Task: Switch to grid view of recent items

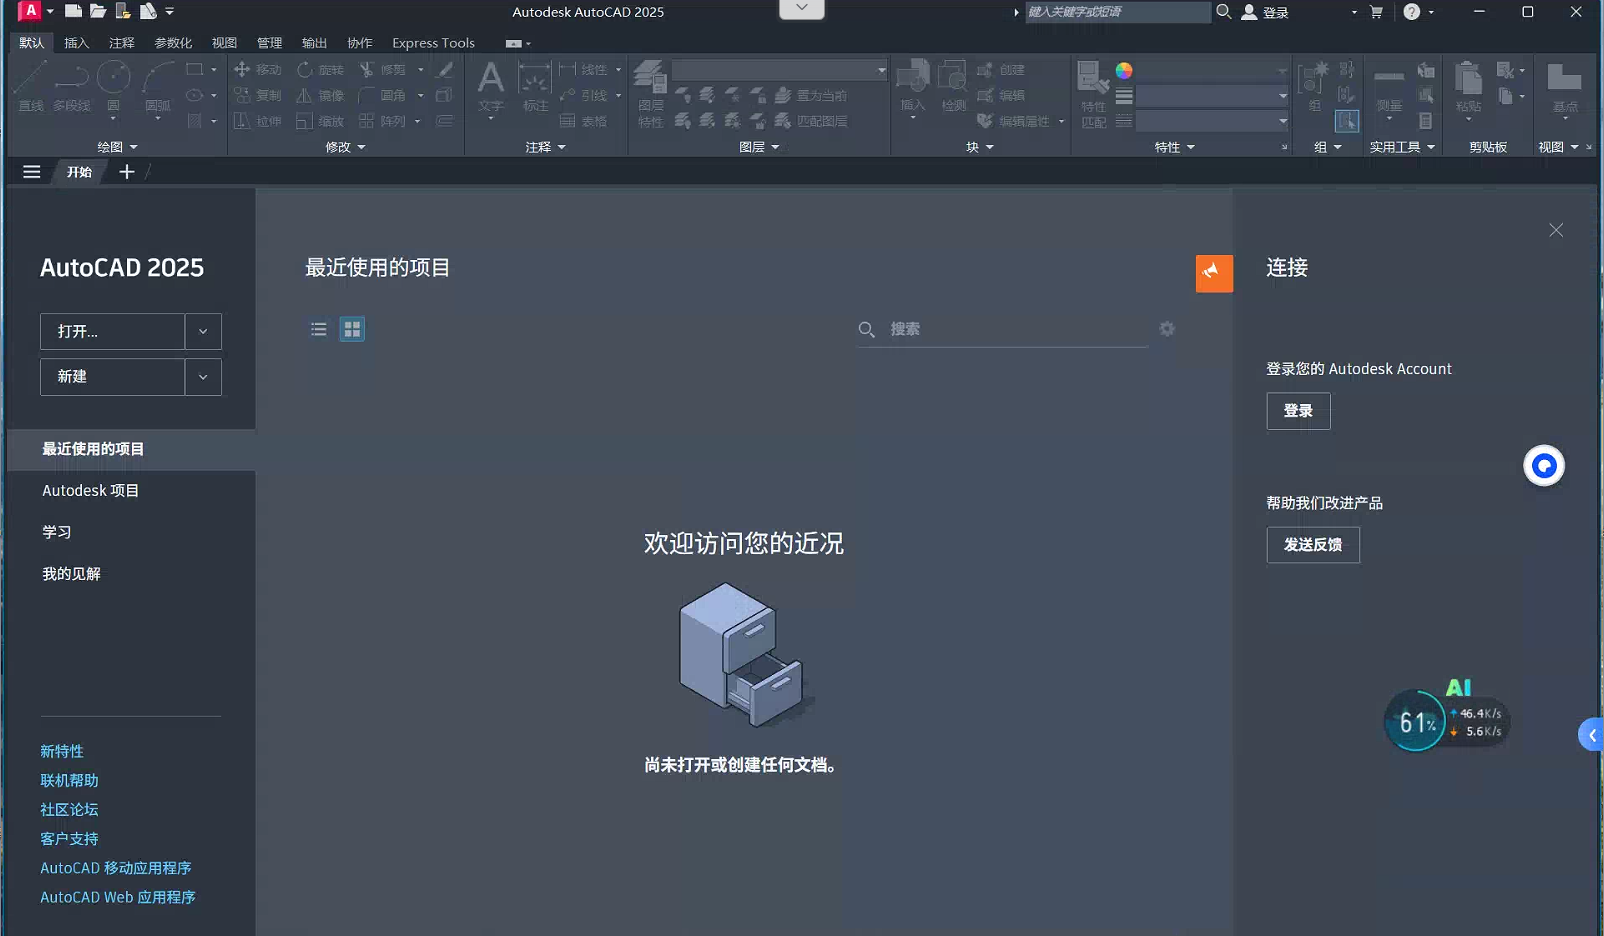Action: click(352, 329)
